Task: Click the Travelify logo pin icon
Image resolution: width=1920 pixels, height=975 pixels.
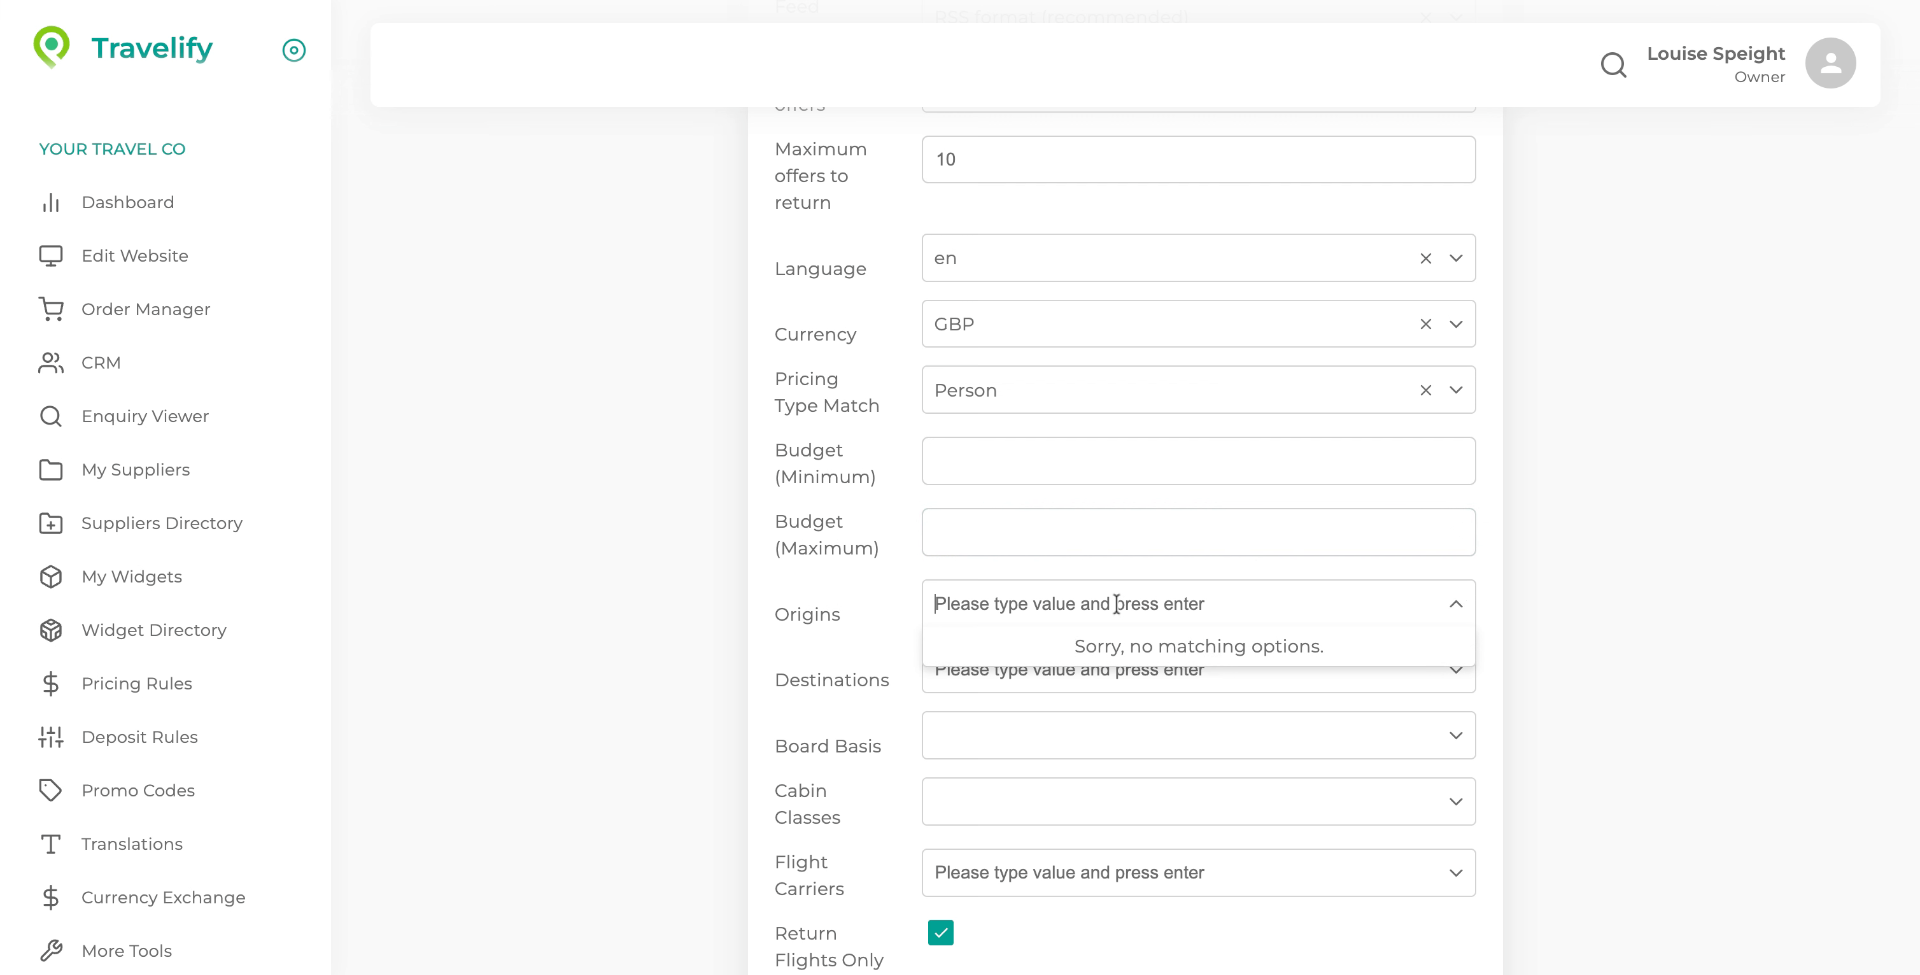Action: [51, 46]
